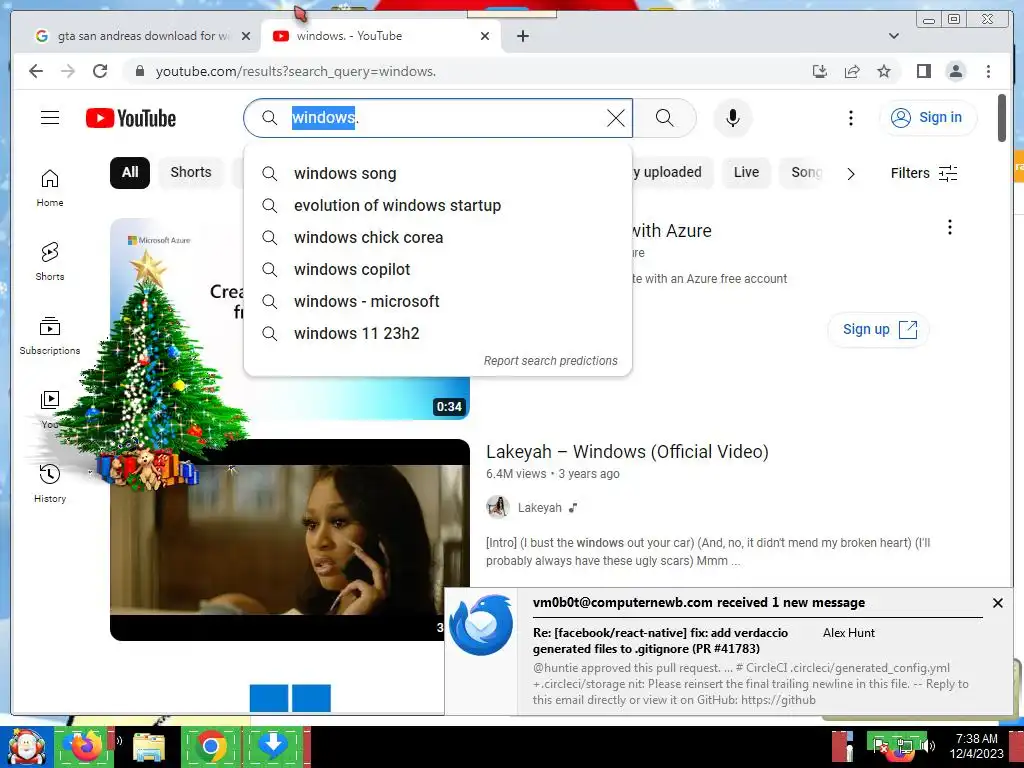Viewport: 1024px width, 768px height.
Task: Launch Firefox from the taskbar
Action: [84, 746]
